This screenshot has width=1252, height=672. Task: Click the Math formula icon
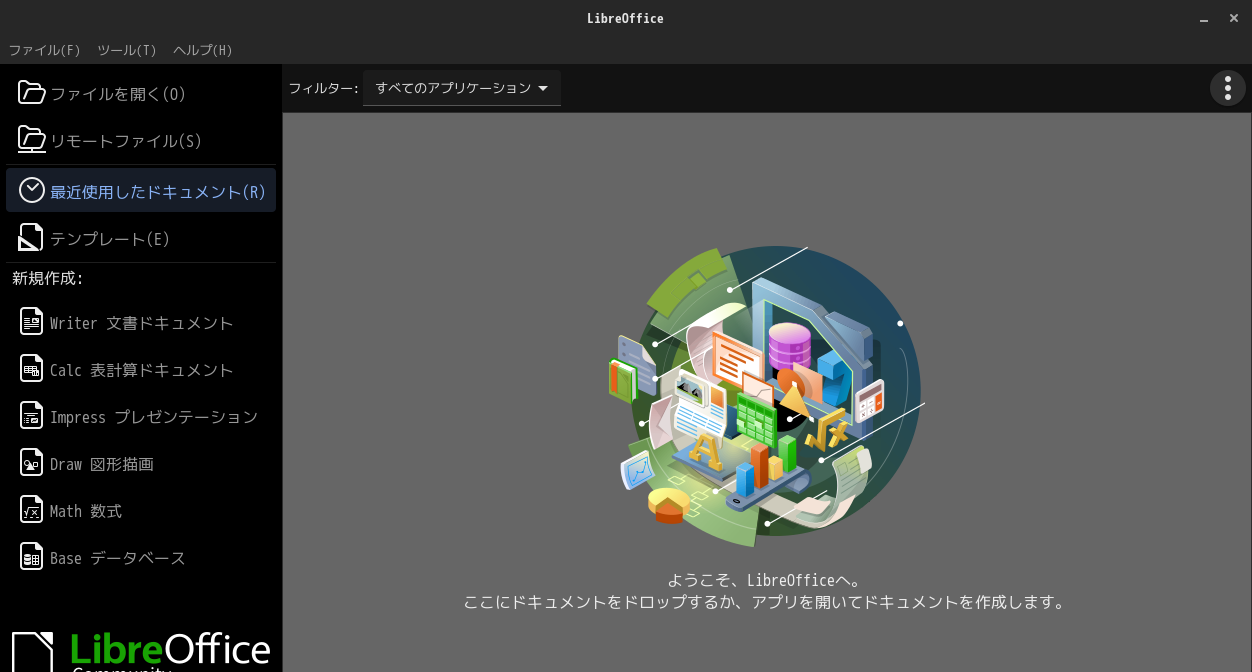(x=32, y=510)
